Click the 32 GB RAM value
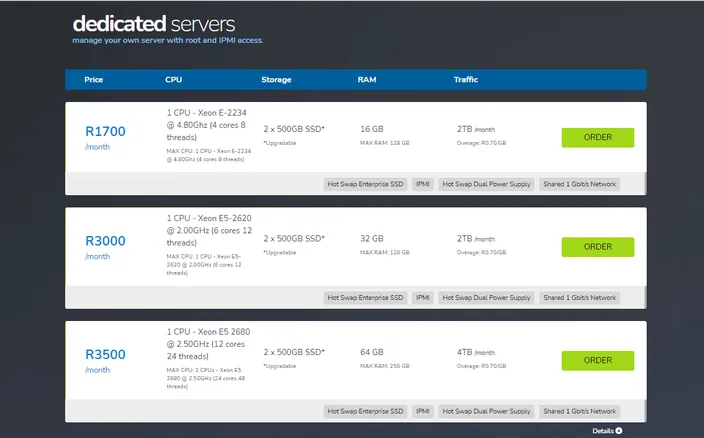The height and width of the screenshot is (438, 704). click(x=372, y=239)
